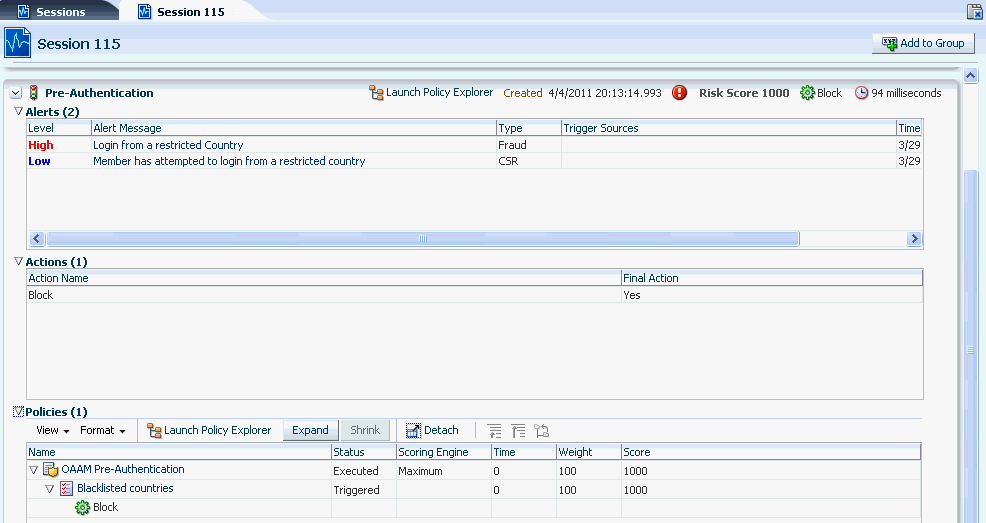This screenshot has width=986, height=523.
Task: Click the go to top tree icon
Action: coord(518,431)
